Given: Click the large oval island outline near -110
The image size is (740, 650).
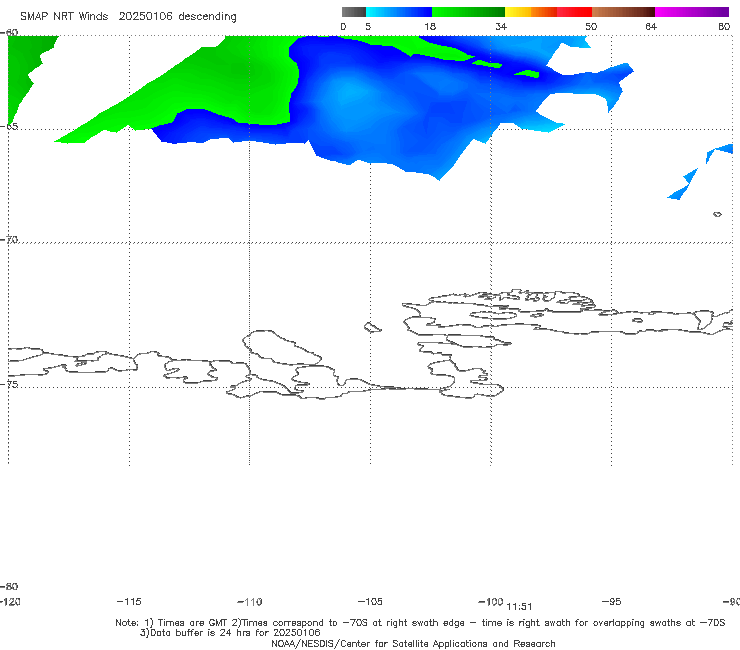Looking at the screenshot, I should [282, 347].
